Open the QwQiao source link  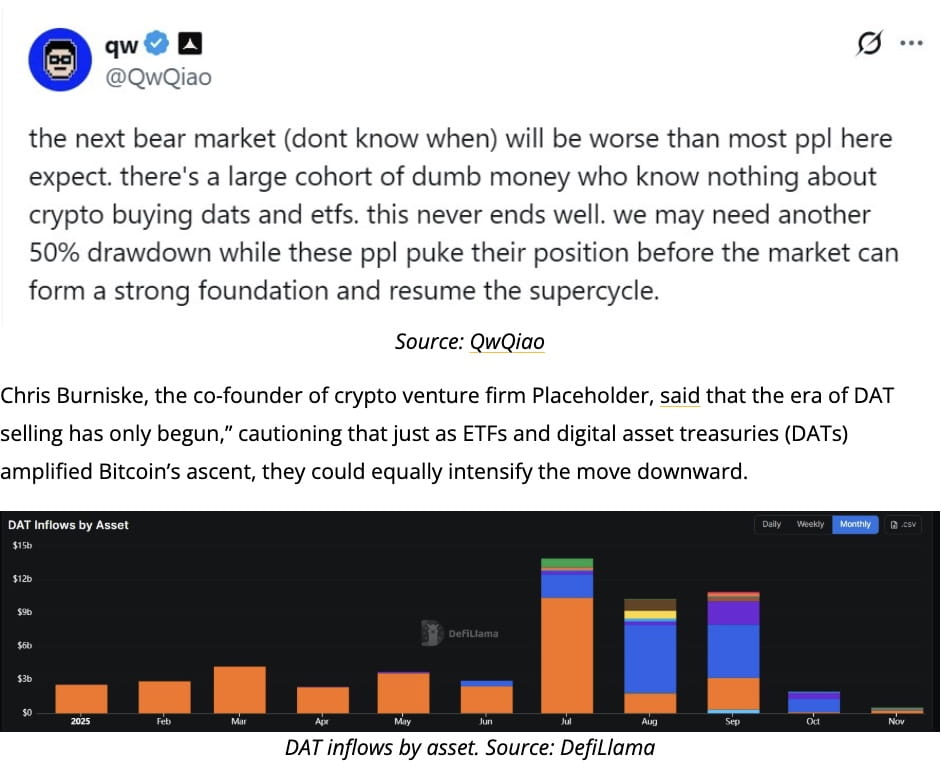507,341
